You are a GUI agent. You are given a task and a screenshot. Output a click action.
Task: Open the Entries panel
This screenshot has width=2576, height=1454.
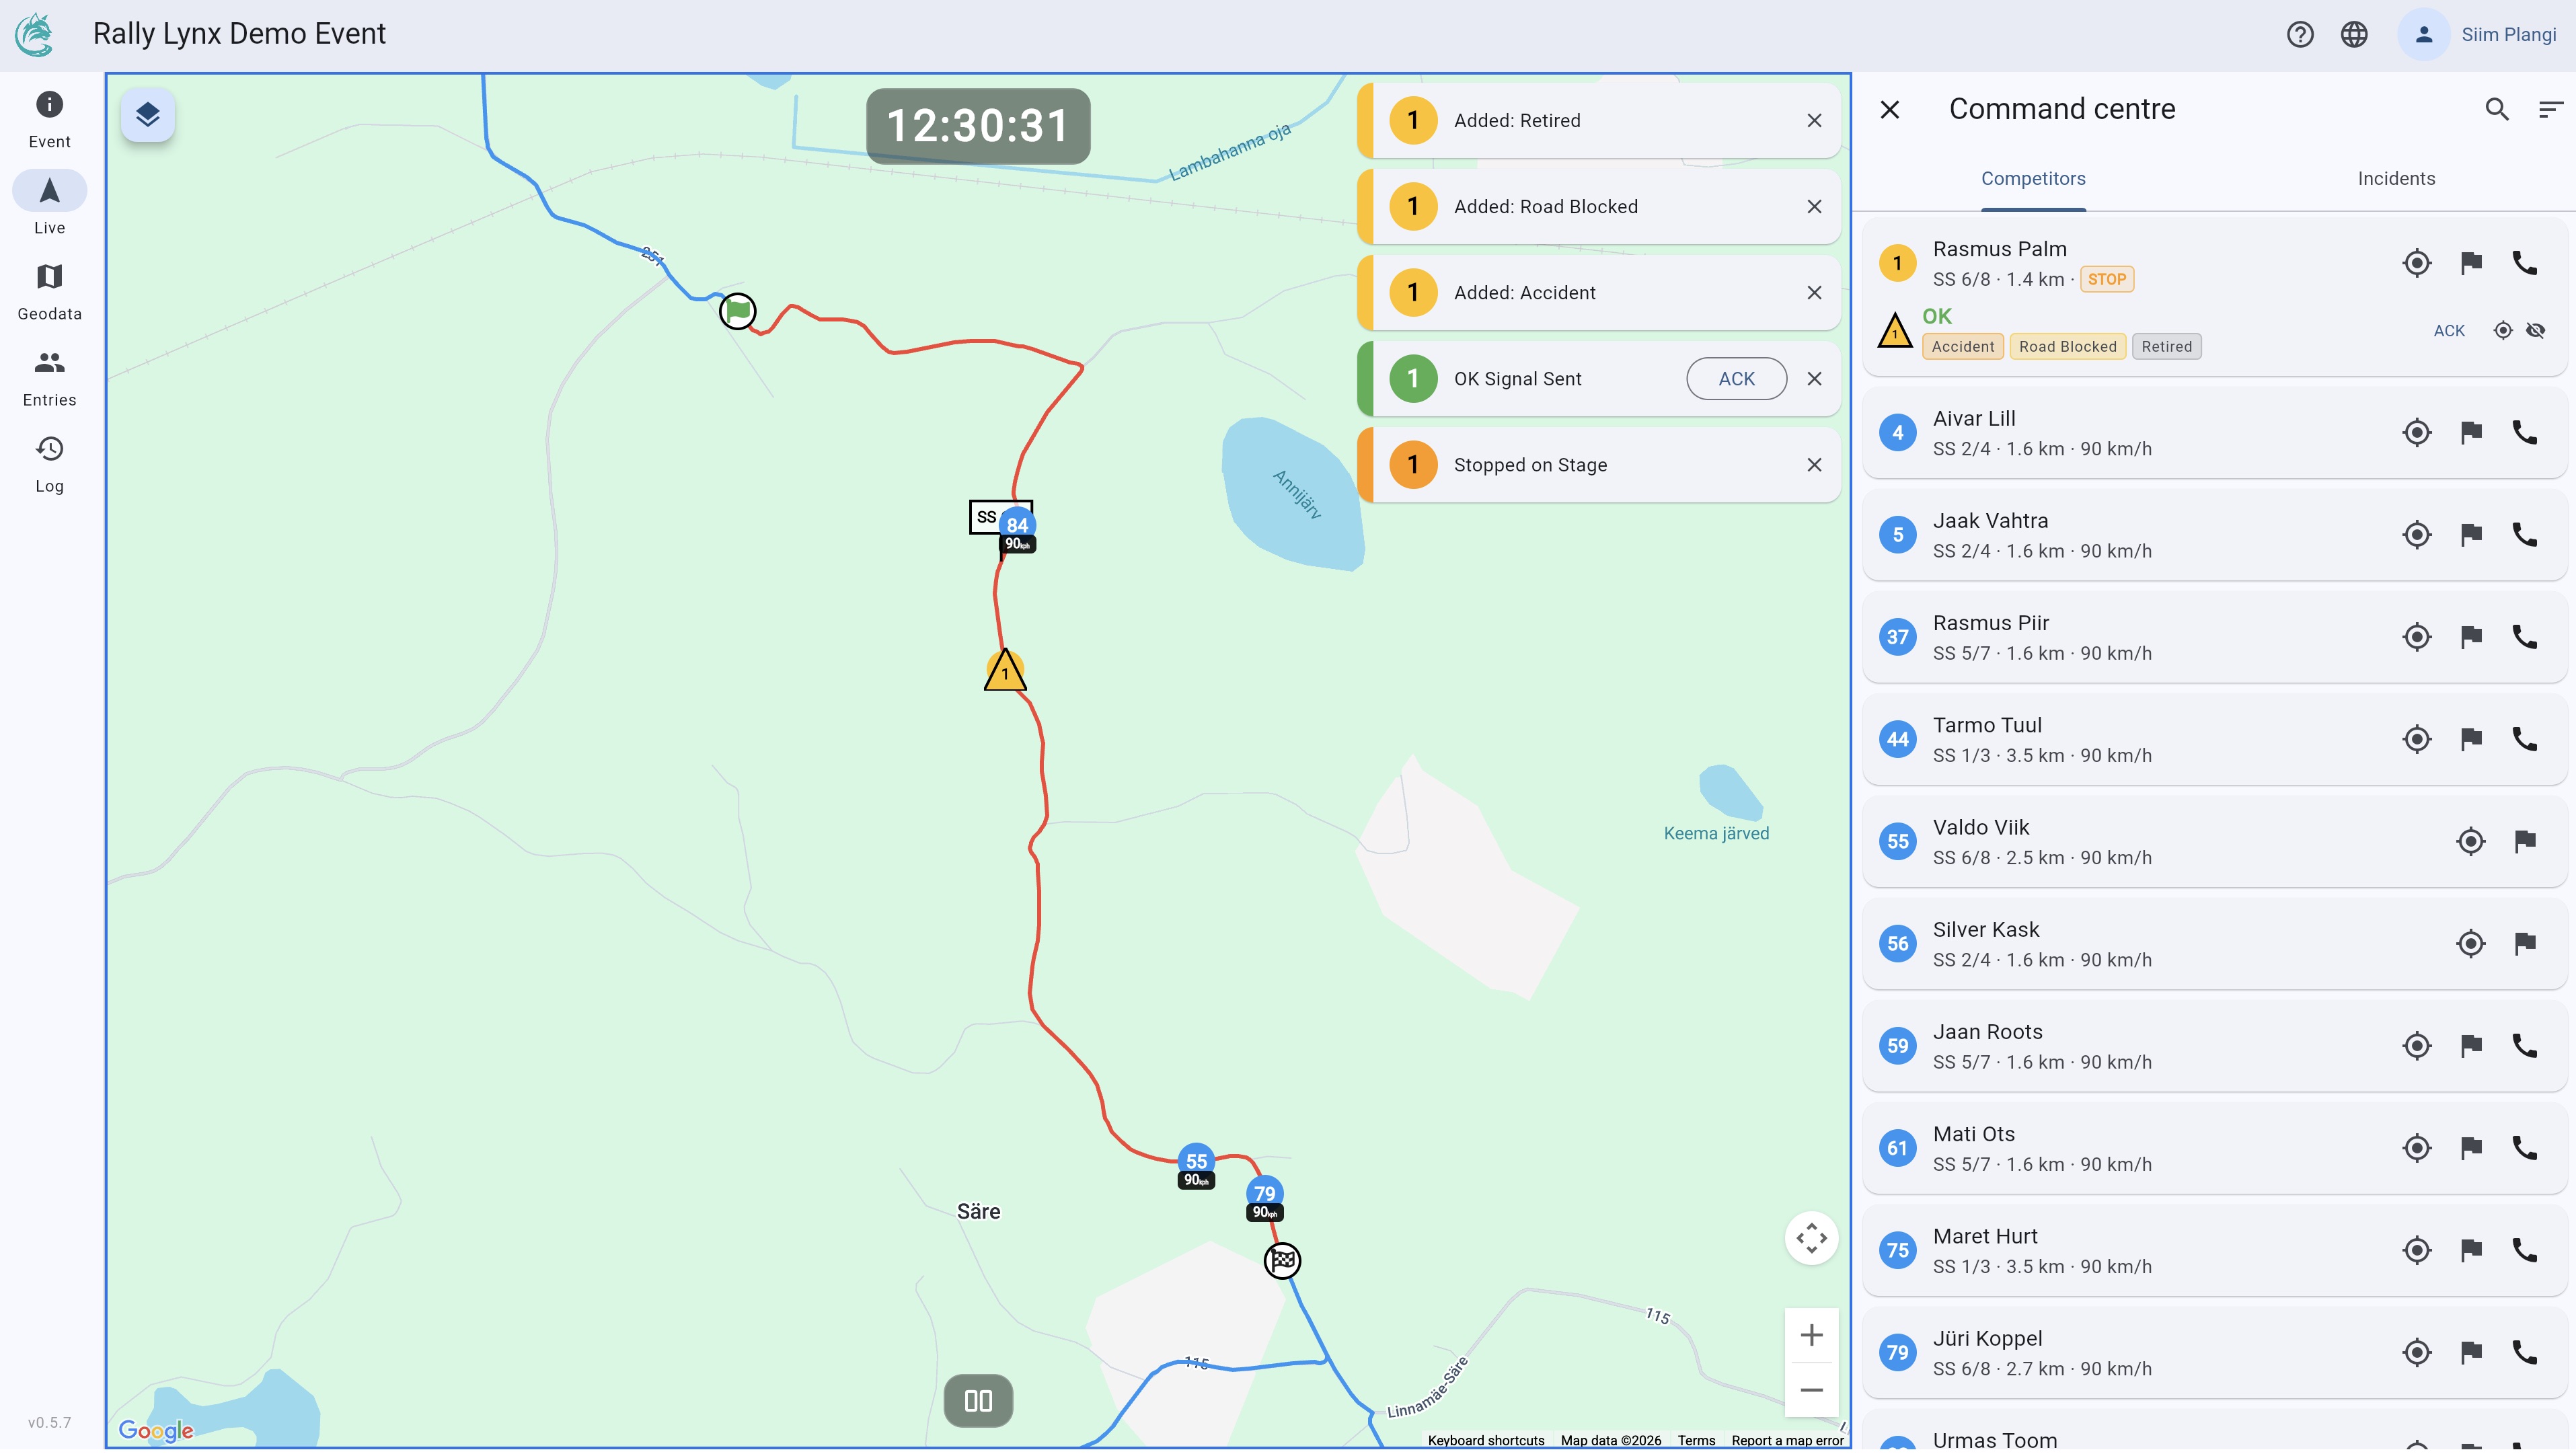48,375
